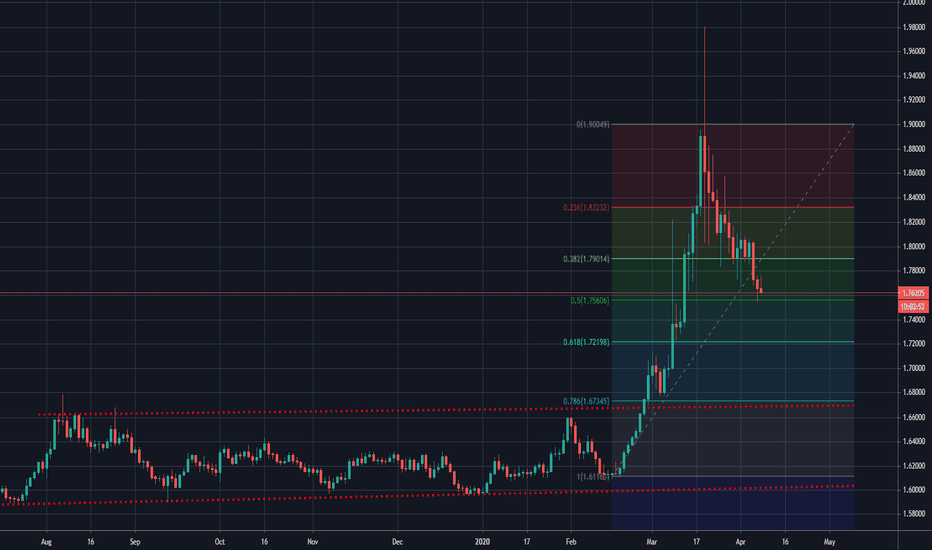Select the 1.68000 price axis value

click(x=914, y=392)
